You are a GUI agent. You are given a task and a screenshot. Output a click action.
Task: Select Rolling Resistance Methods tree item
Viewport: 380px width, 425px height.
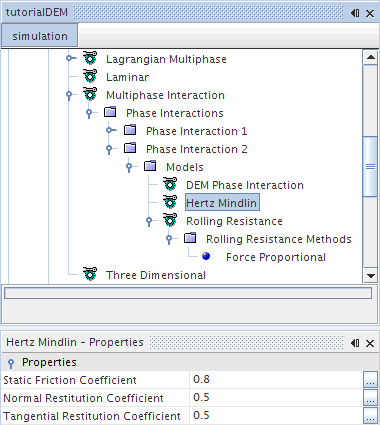click(x=279, y=239)
